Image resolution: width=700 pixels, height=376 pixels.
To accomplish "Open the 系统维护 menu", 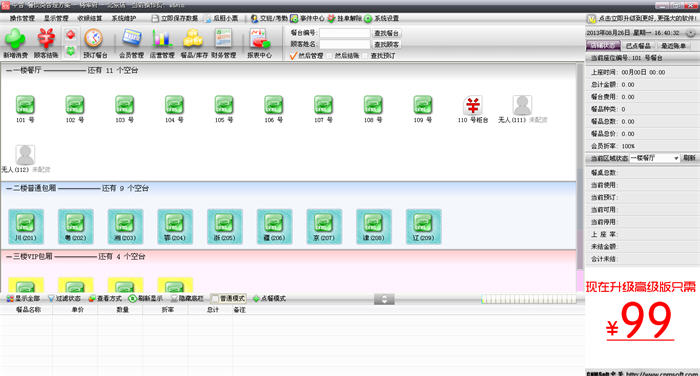I will [x=124, y=18].
